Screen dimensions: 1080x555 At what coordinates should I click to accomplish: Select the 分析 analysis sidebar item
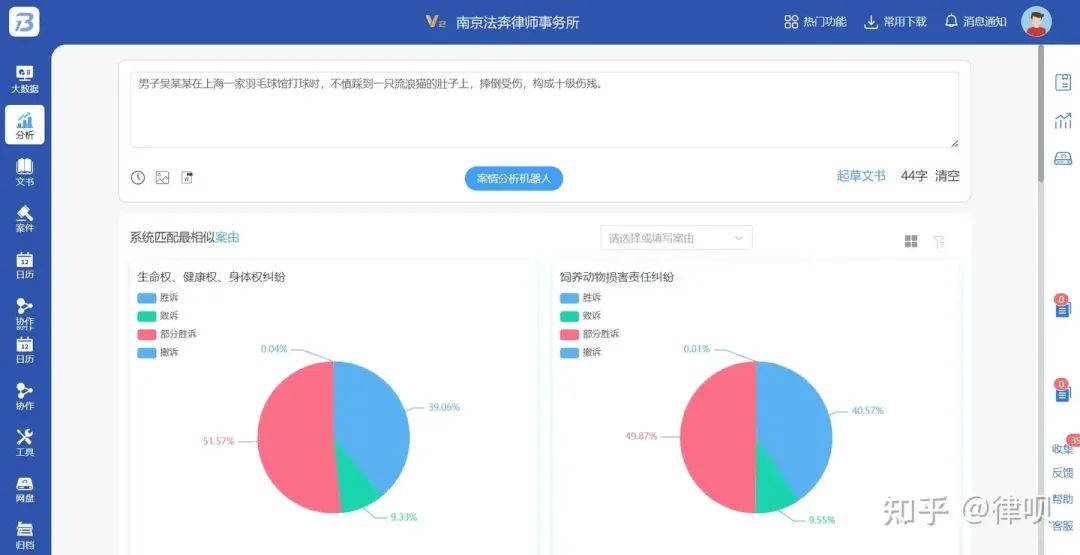tap(24, 125)
